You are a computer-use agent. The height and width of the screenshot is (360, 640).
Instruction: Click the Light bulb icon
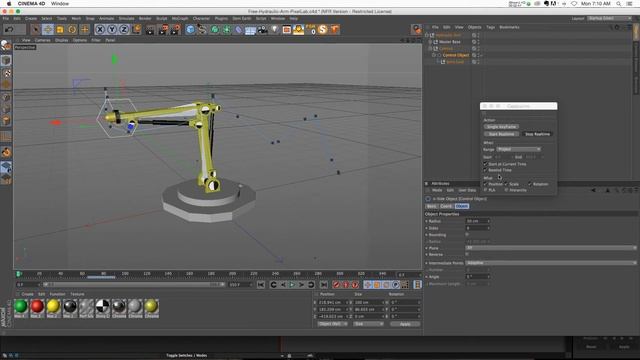click(x=275, y=29)
